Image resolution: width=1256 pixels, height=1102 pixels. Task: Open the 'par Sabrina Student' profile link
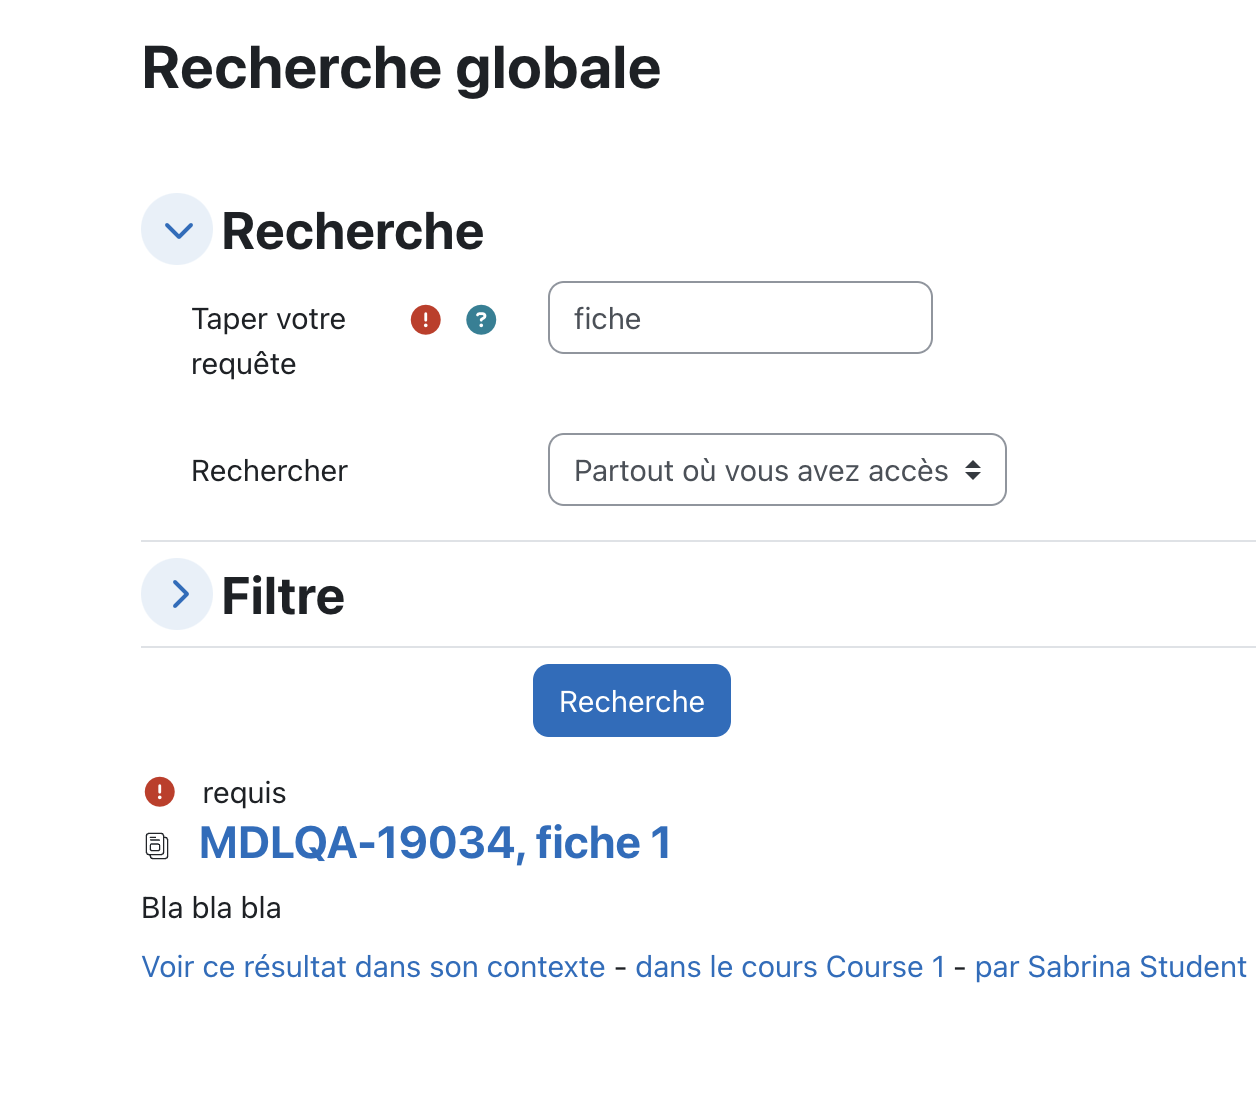point(1110,967)
